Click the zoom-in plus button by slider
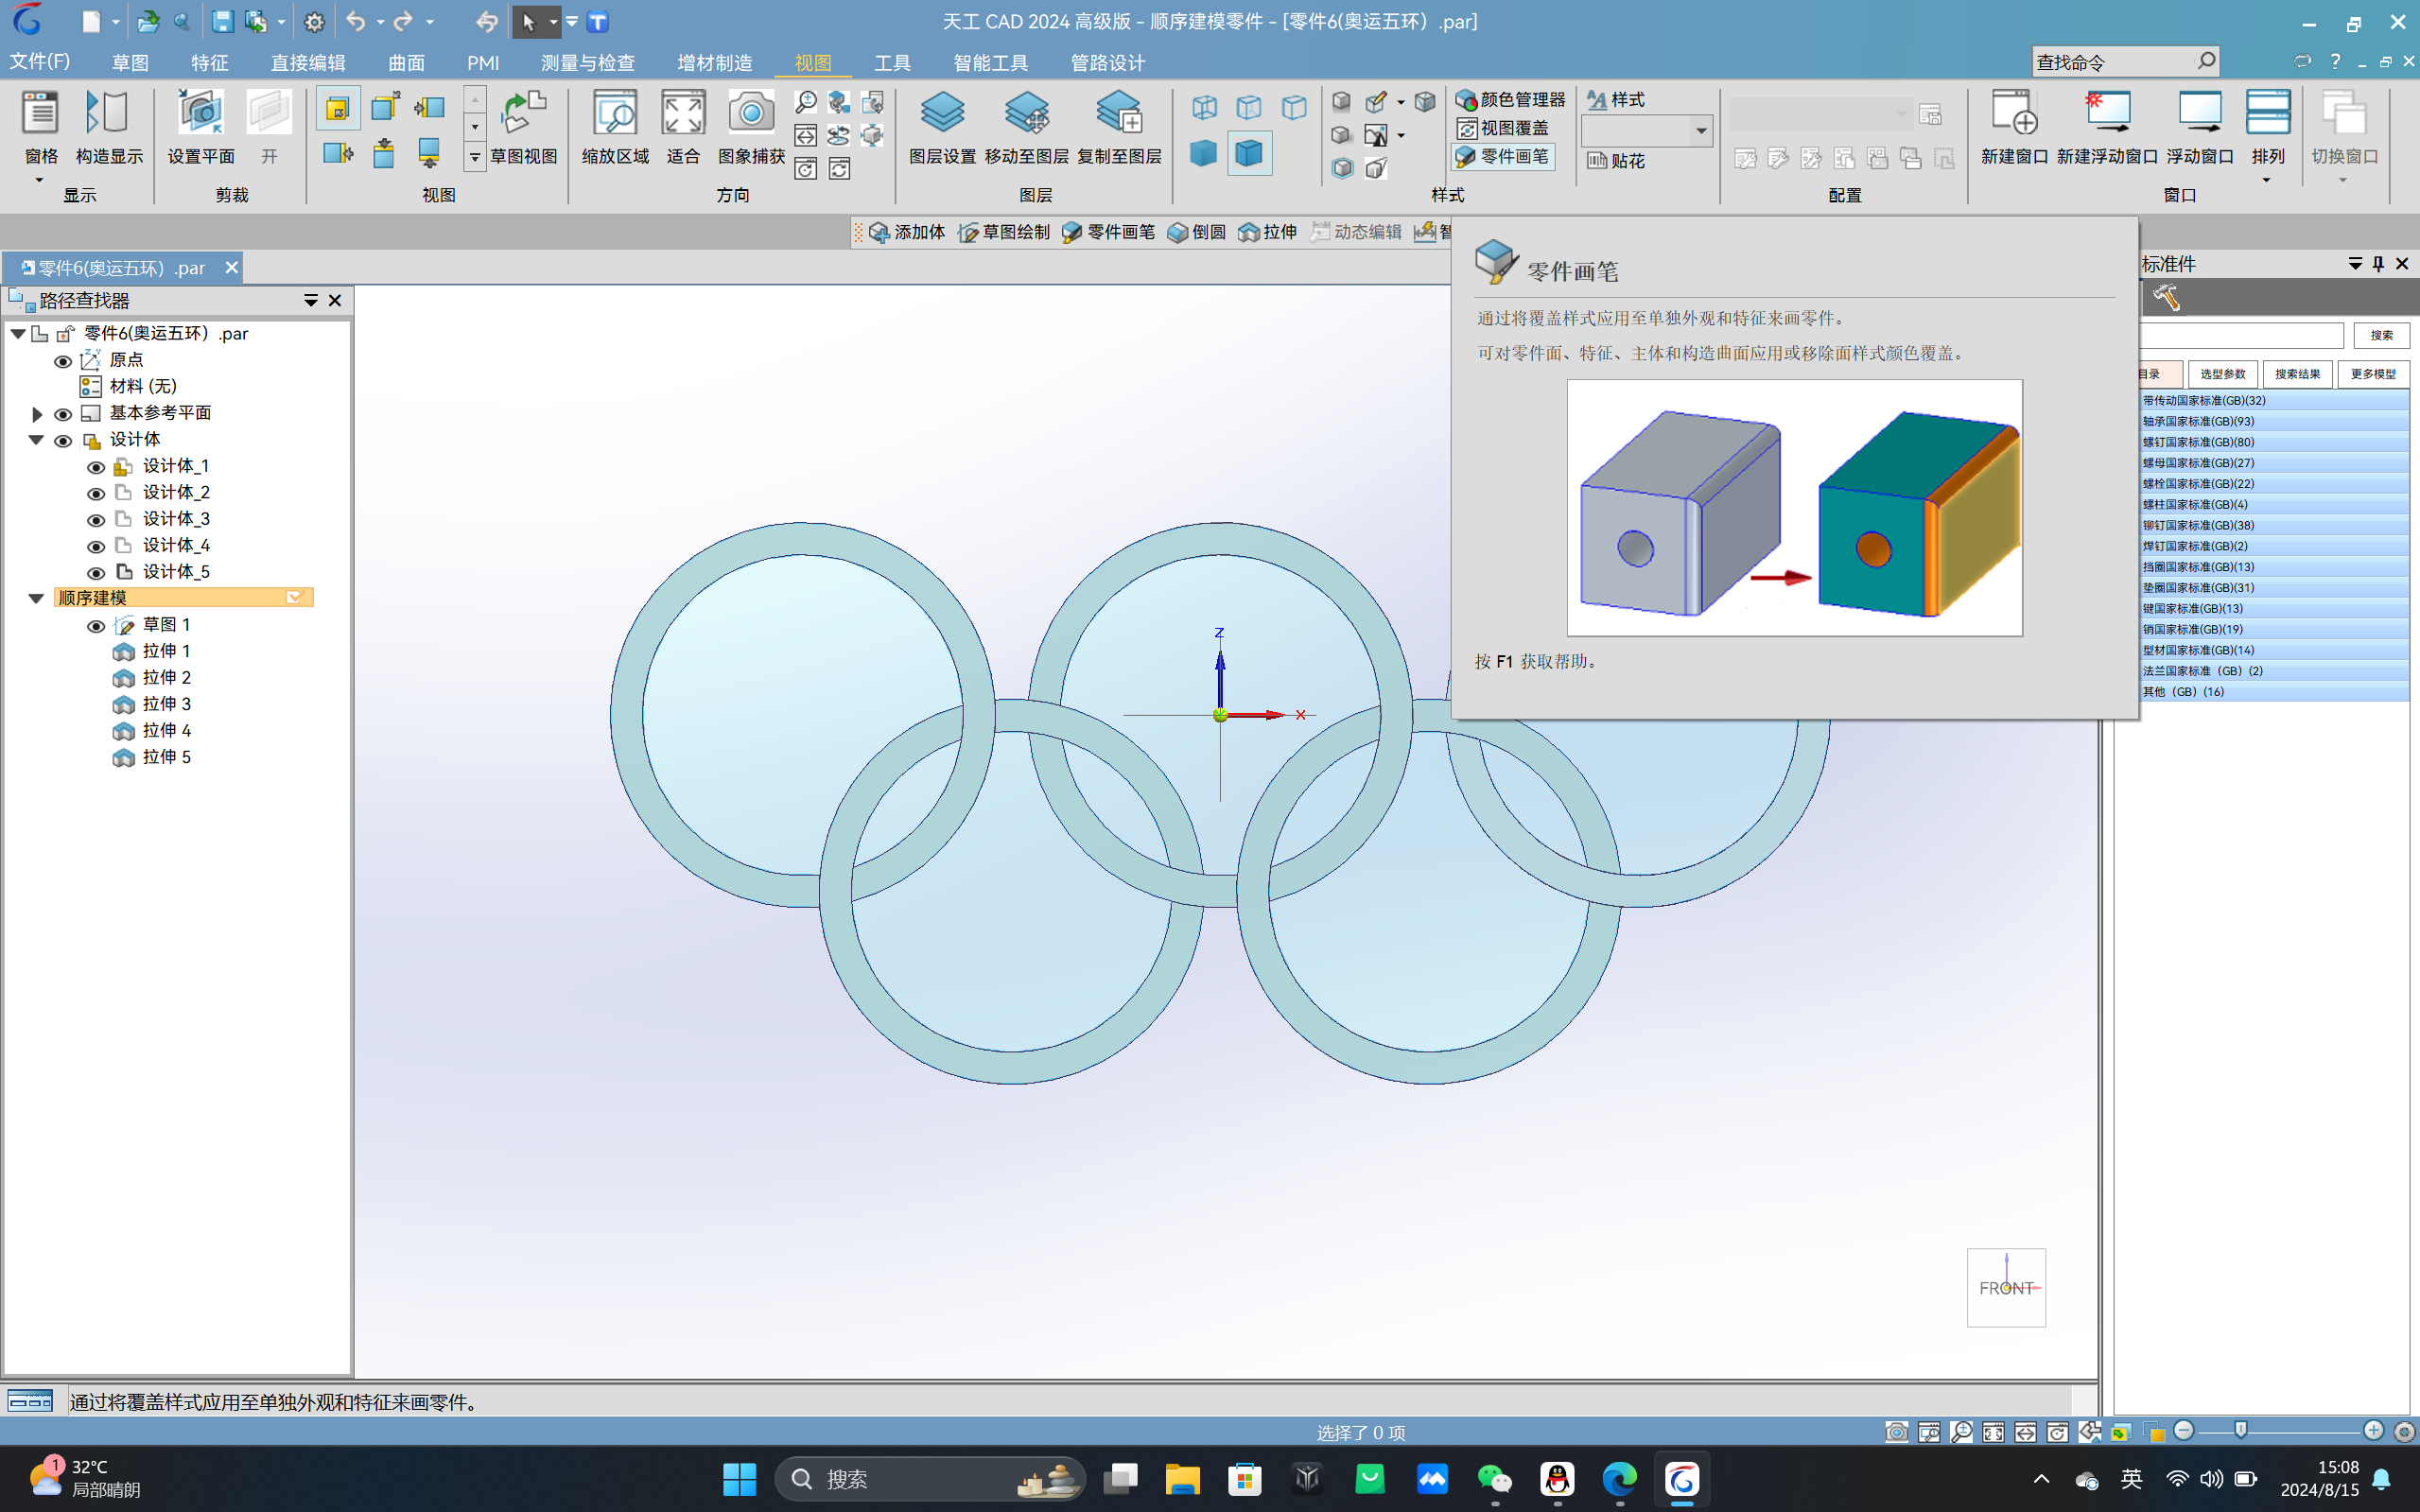This screenshot has height=1512, width=2420. coord(2373,1431)
